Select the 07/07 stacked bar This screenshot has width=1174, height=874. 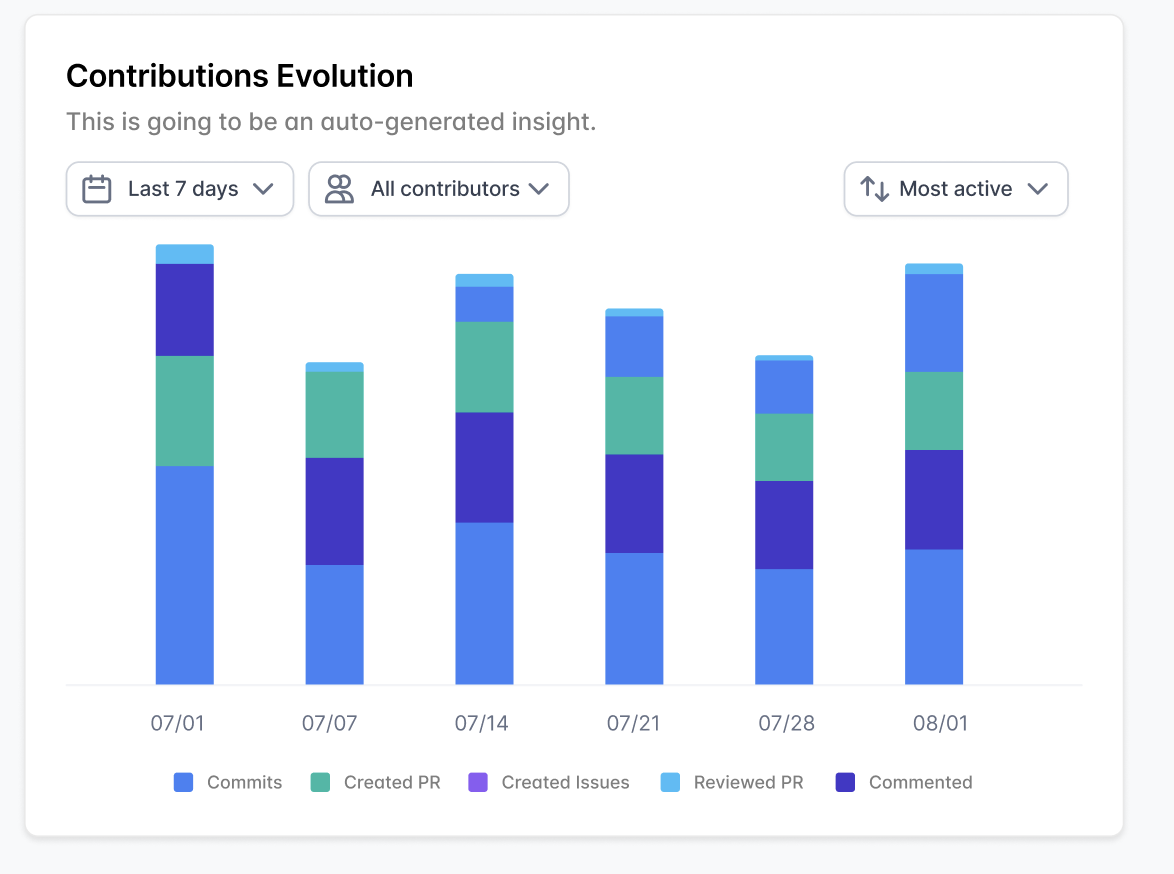(335, 524)
